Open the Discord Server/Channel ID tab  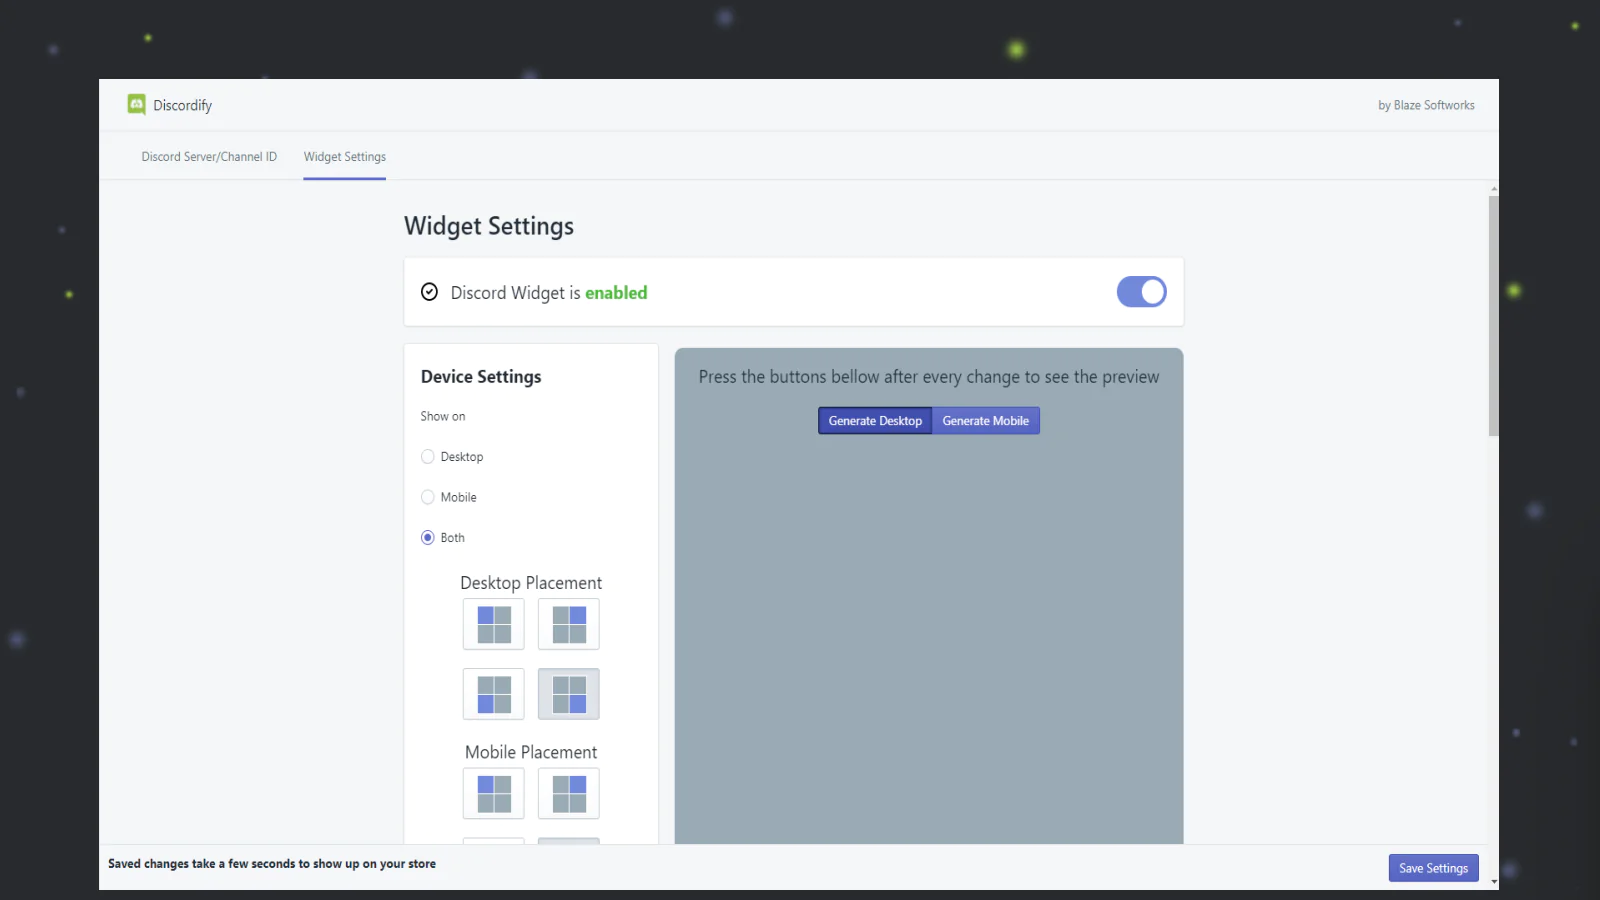[209, 157]
